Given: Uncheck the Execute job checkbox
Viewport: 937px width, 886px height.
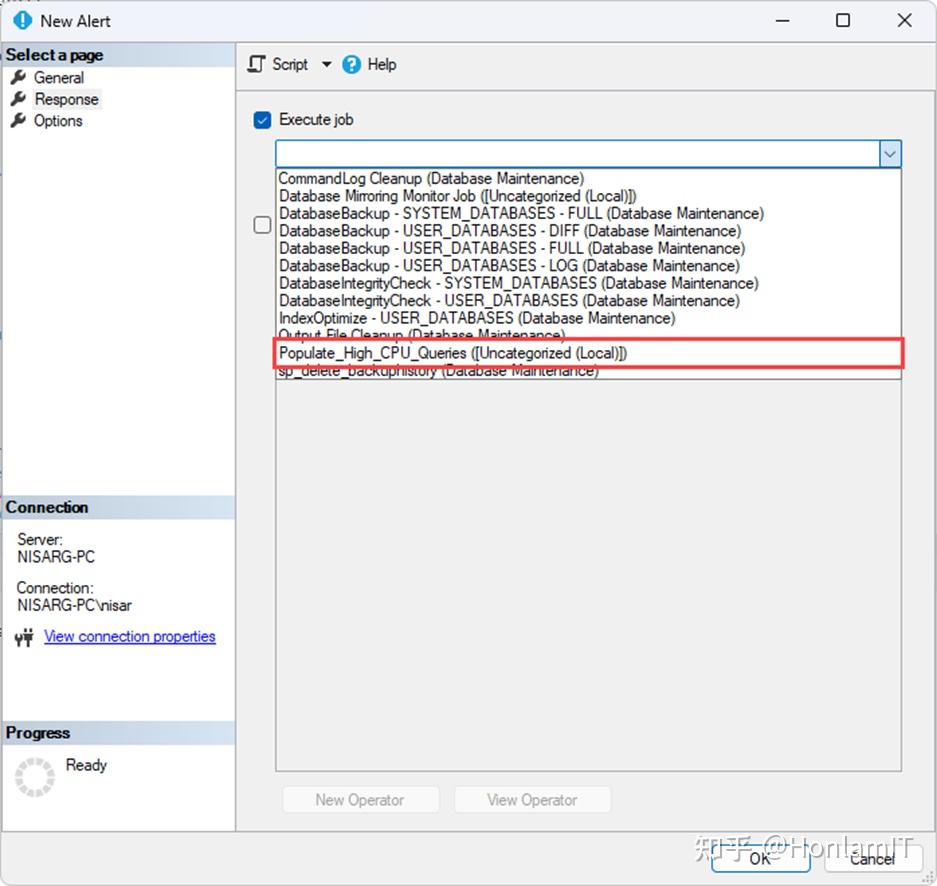Looking at the screenshot, I should click(261, 119).
